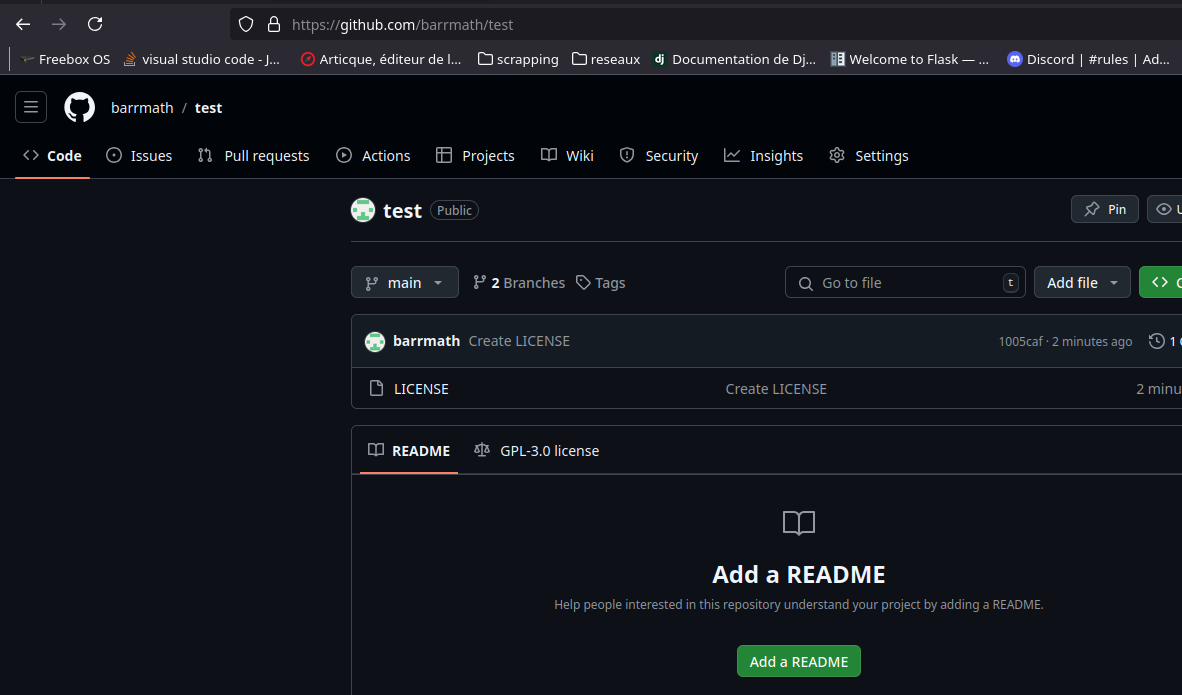Open the LICENSE file link
Screen dimensions: 1182x695
click(x=420, y=388)
